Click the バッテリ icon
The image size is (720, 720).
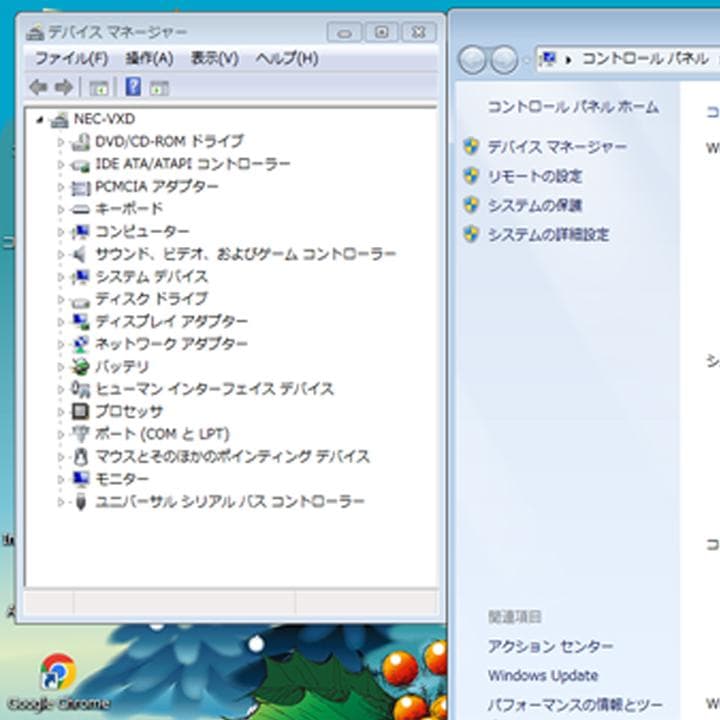click(x=80, y=366)
